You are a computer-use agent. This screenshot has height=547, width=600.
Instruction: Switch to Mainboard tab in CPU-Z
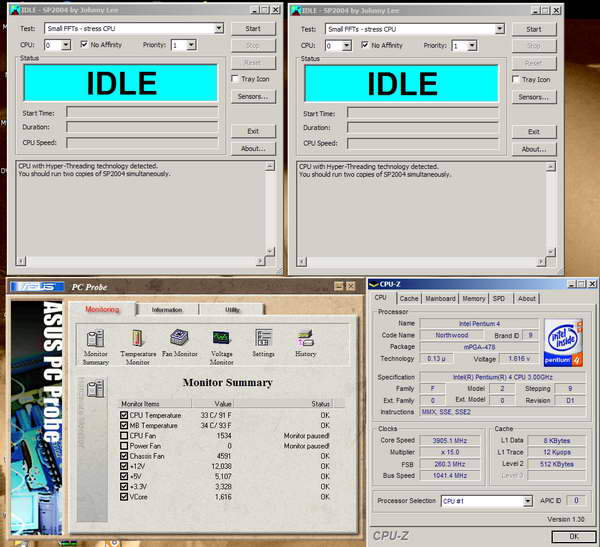[x=440, y=298]
